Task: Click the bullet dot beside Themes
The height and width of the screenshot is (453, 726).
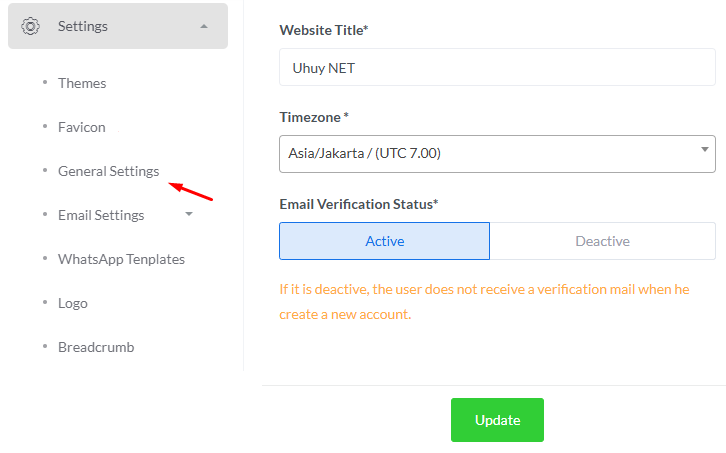Action: point(45,82)
